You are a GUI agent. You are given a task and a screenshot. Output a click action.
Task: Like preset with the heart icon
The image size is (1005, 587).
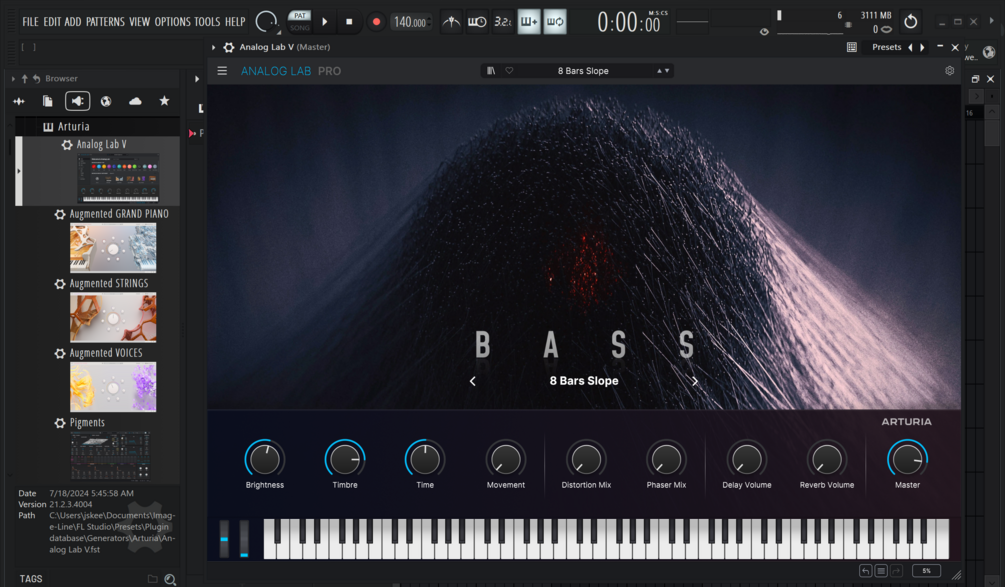pyautogui.click(x=510, y=70)
